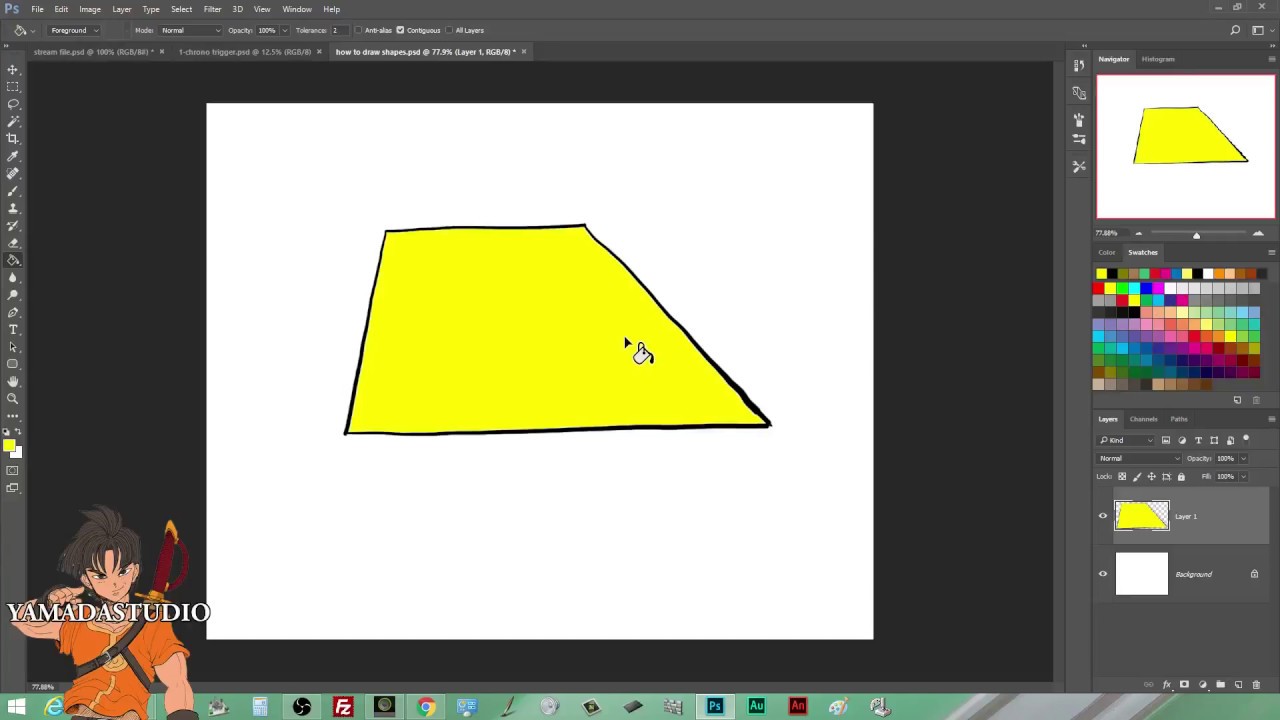Switch to the Channels tab
Image resolution: width=1280 pixels, height=720 pixels.
1143,419
